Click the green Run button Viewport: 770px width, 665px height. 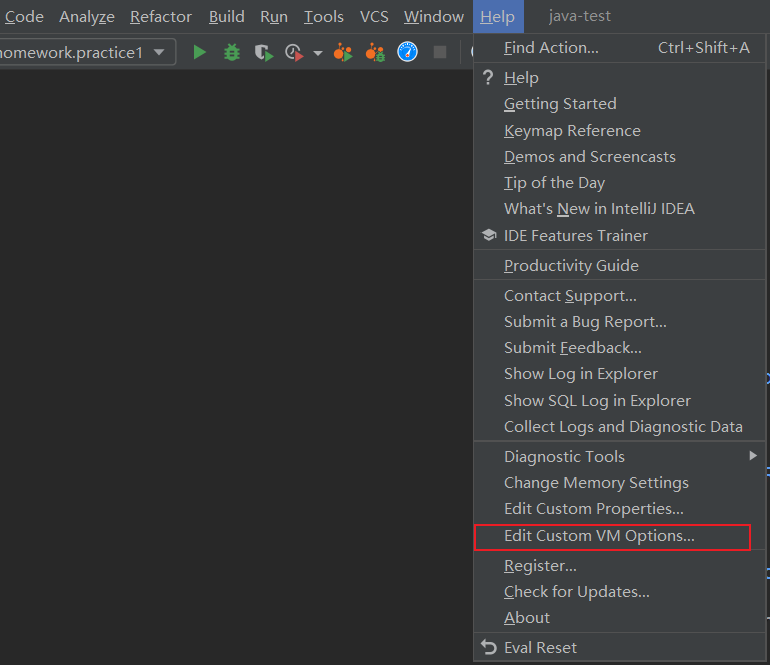pos(199,52)
